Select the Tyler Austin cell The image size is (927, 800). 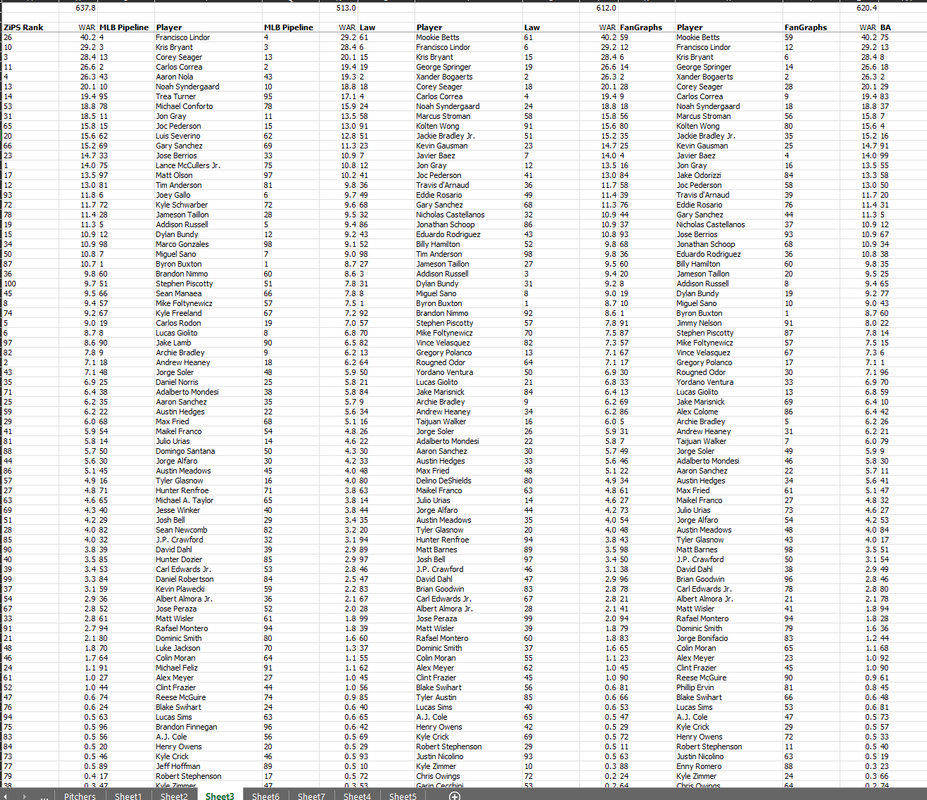(x=468, y=698)
